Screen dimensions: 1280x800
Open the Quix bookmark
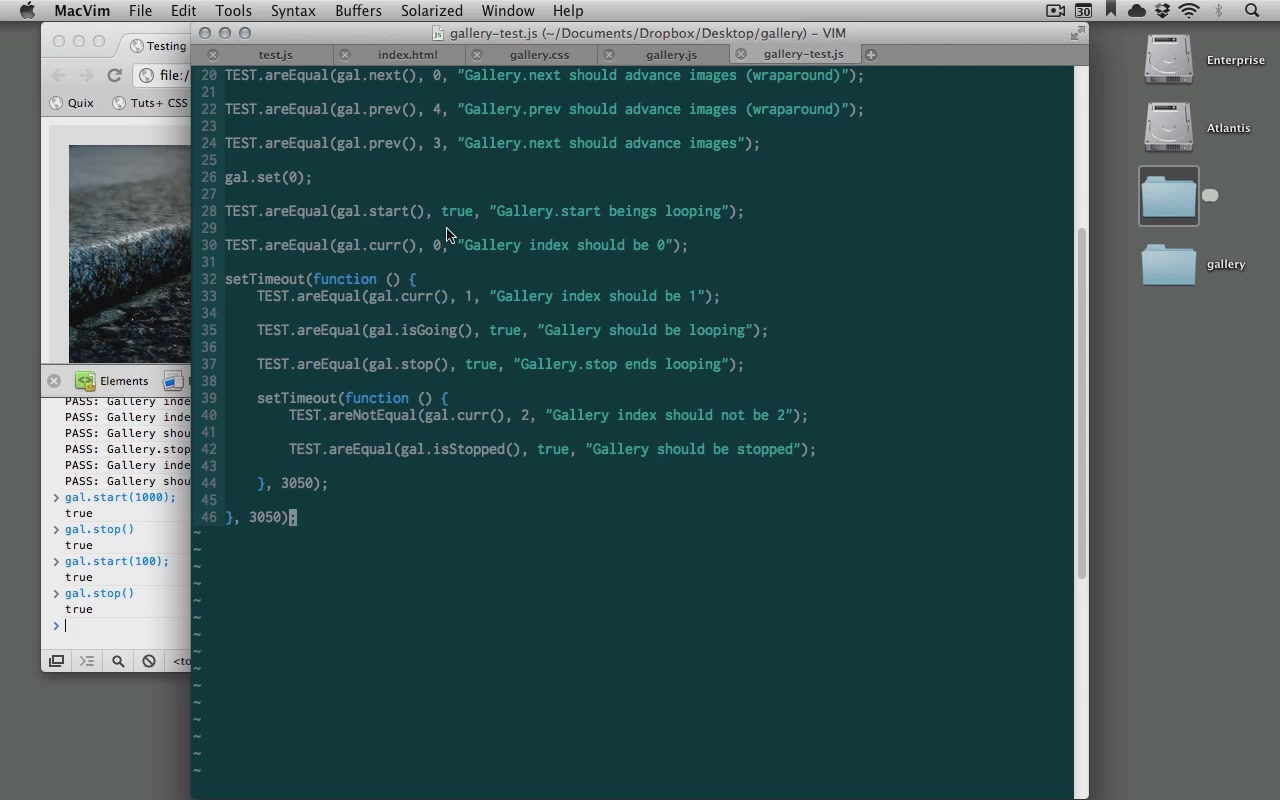(72, 103)
